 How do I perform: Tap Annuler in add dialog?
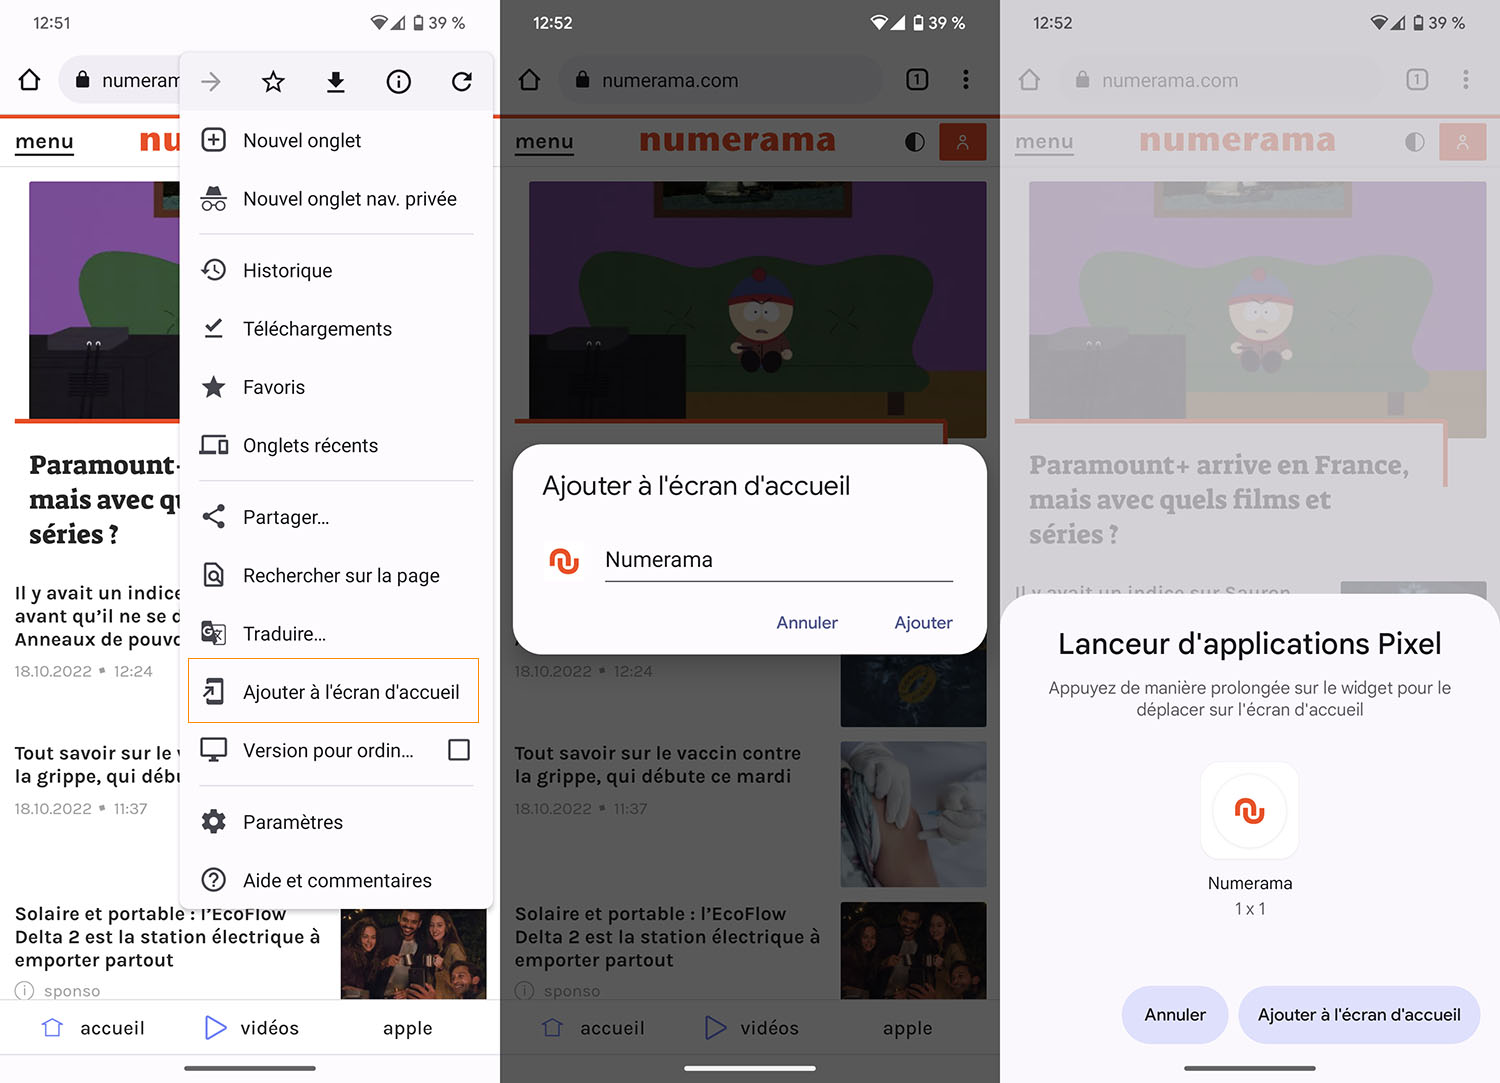(807, 622)
